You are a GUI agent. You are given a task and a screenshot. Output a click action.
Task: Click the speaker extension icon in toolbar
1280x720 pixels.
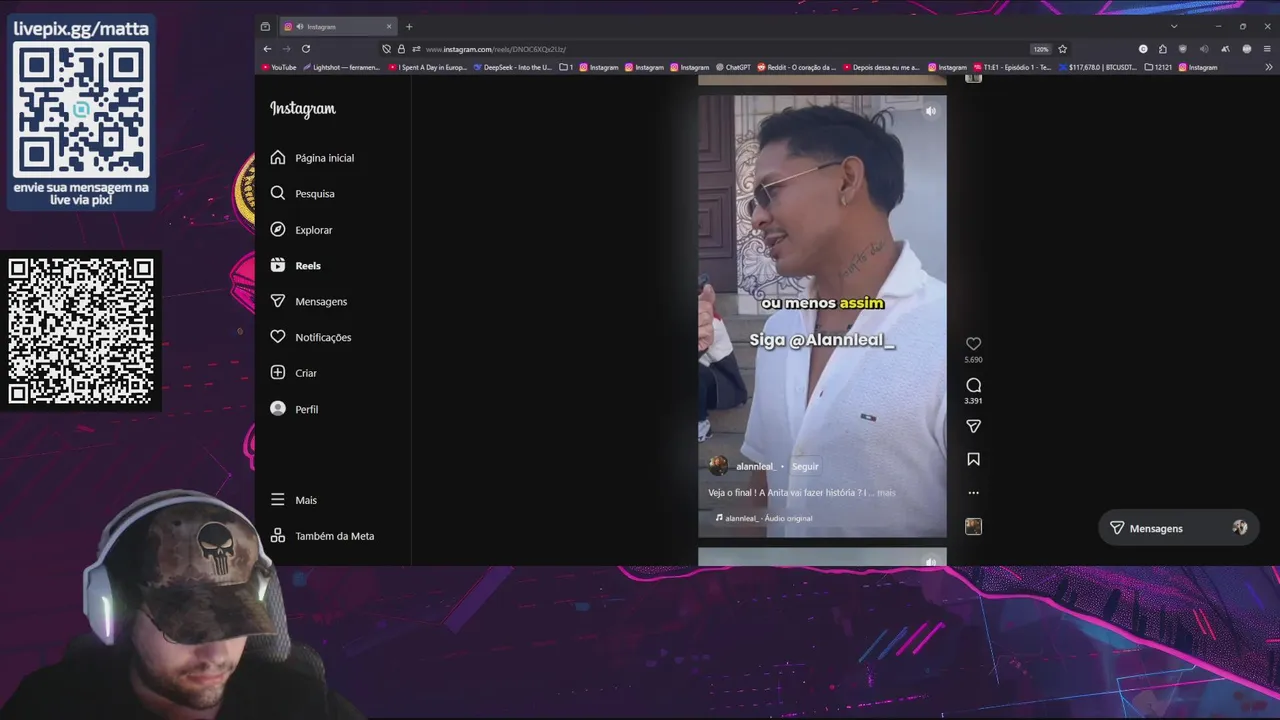(x=1204, y=49)
